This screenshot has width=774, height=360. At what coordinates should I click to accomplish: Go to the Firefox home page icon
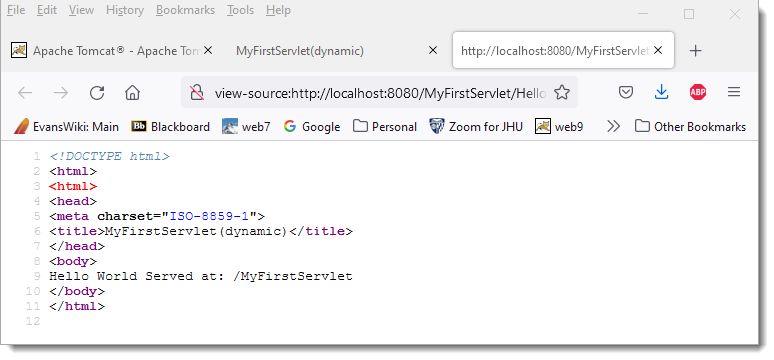pyautogui.click(x=132, y=92)
